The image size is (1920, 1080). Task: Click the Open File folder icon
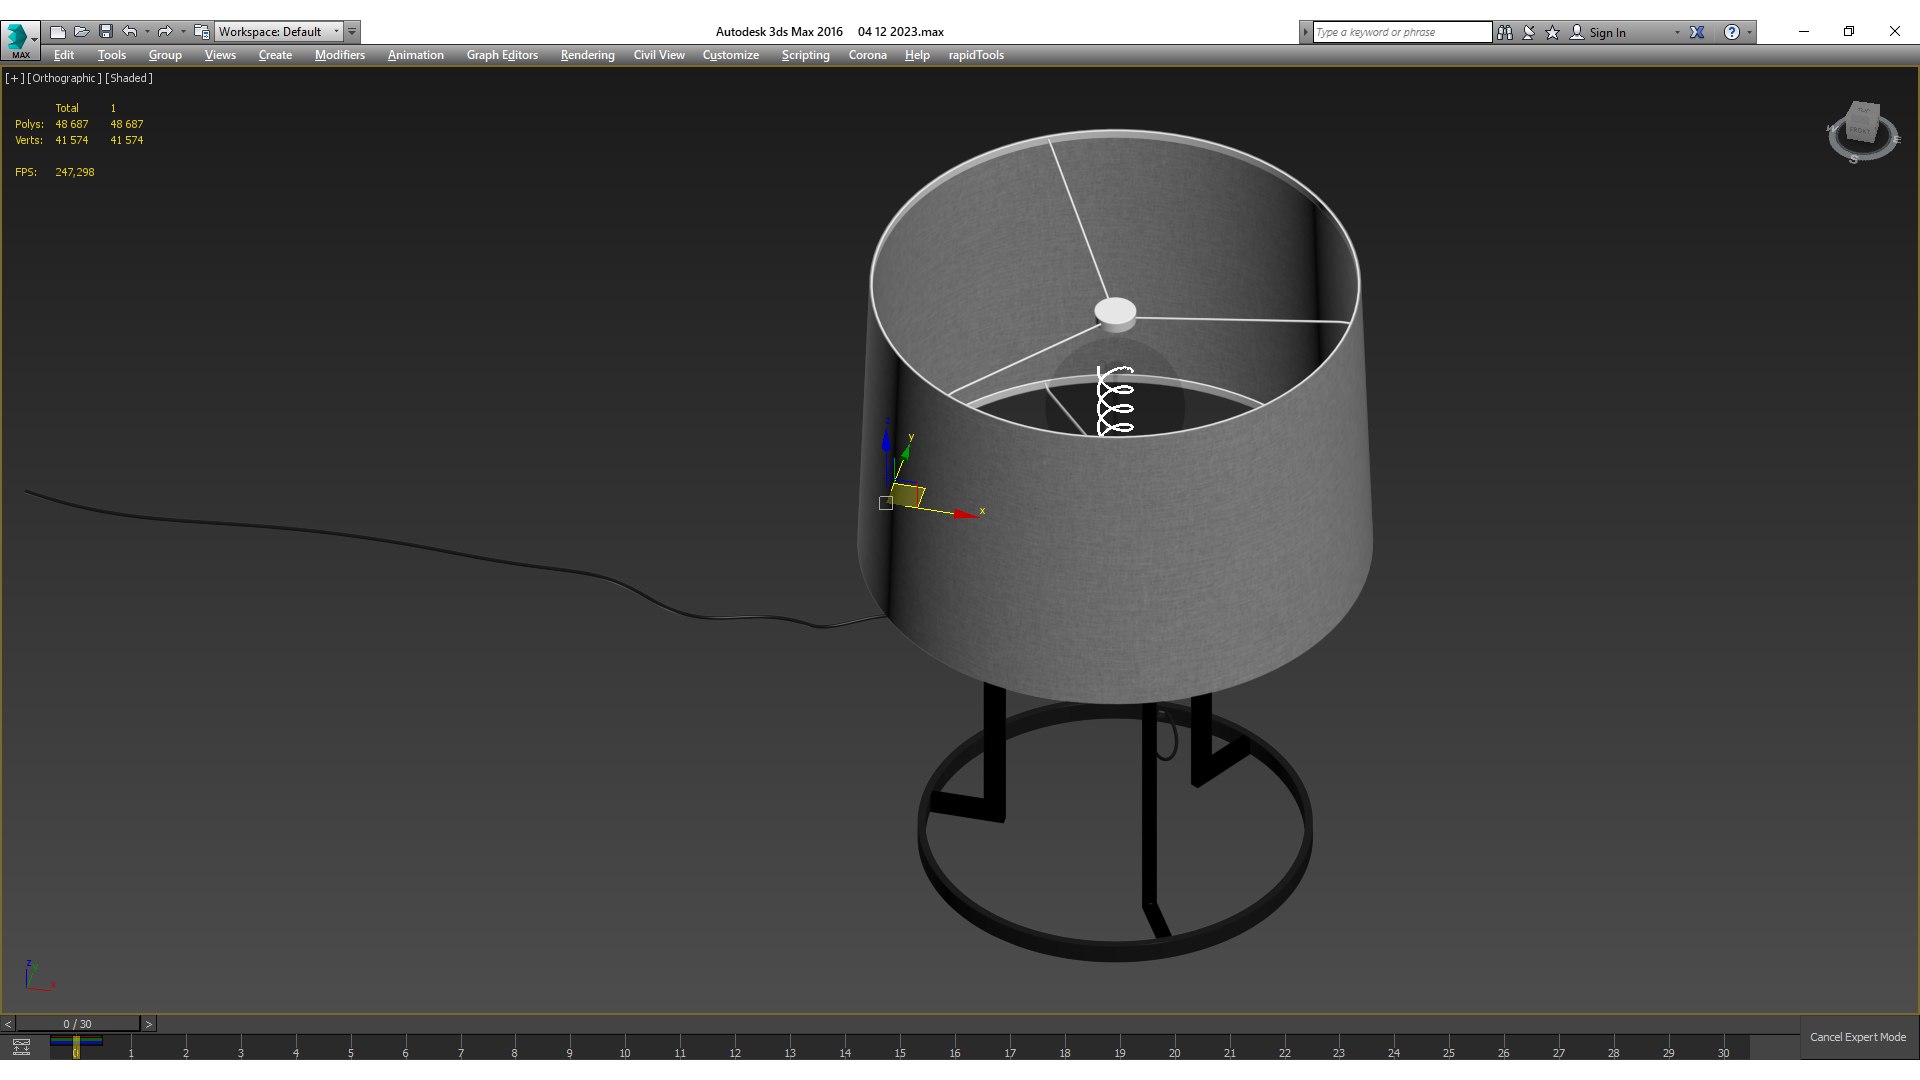click(x=82, y=32)
